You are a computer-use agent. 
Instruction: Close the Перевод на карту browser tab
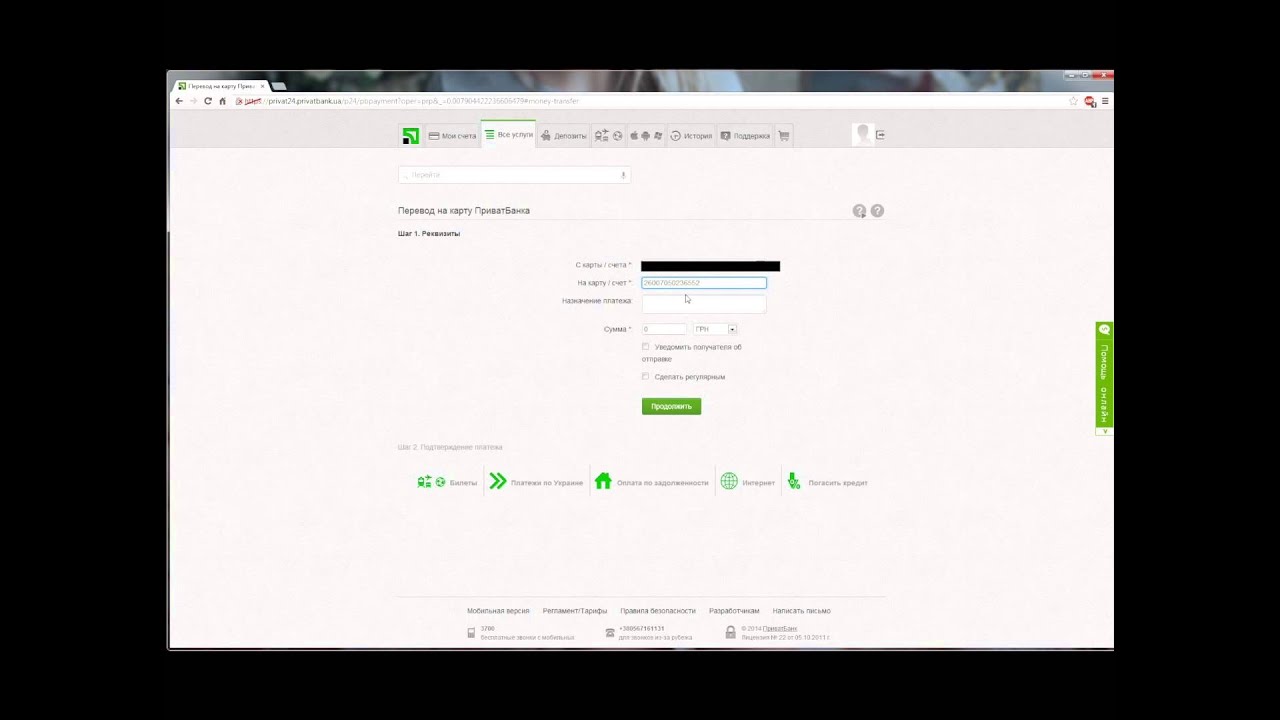263,86
